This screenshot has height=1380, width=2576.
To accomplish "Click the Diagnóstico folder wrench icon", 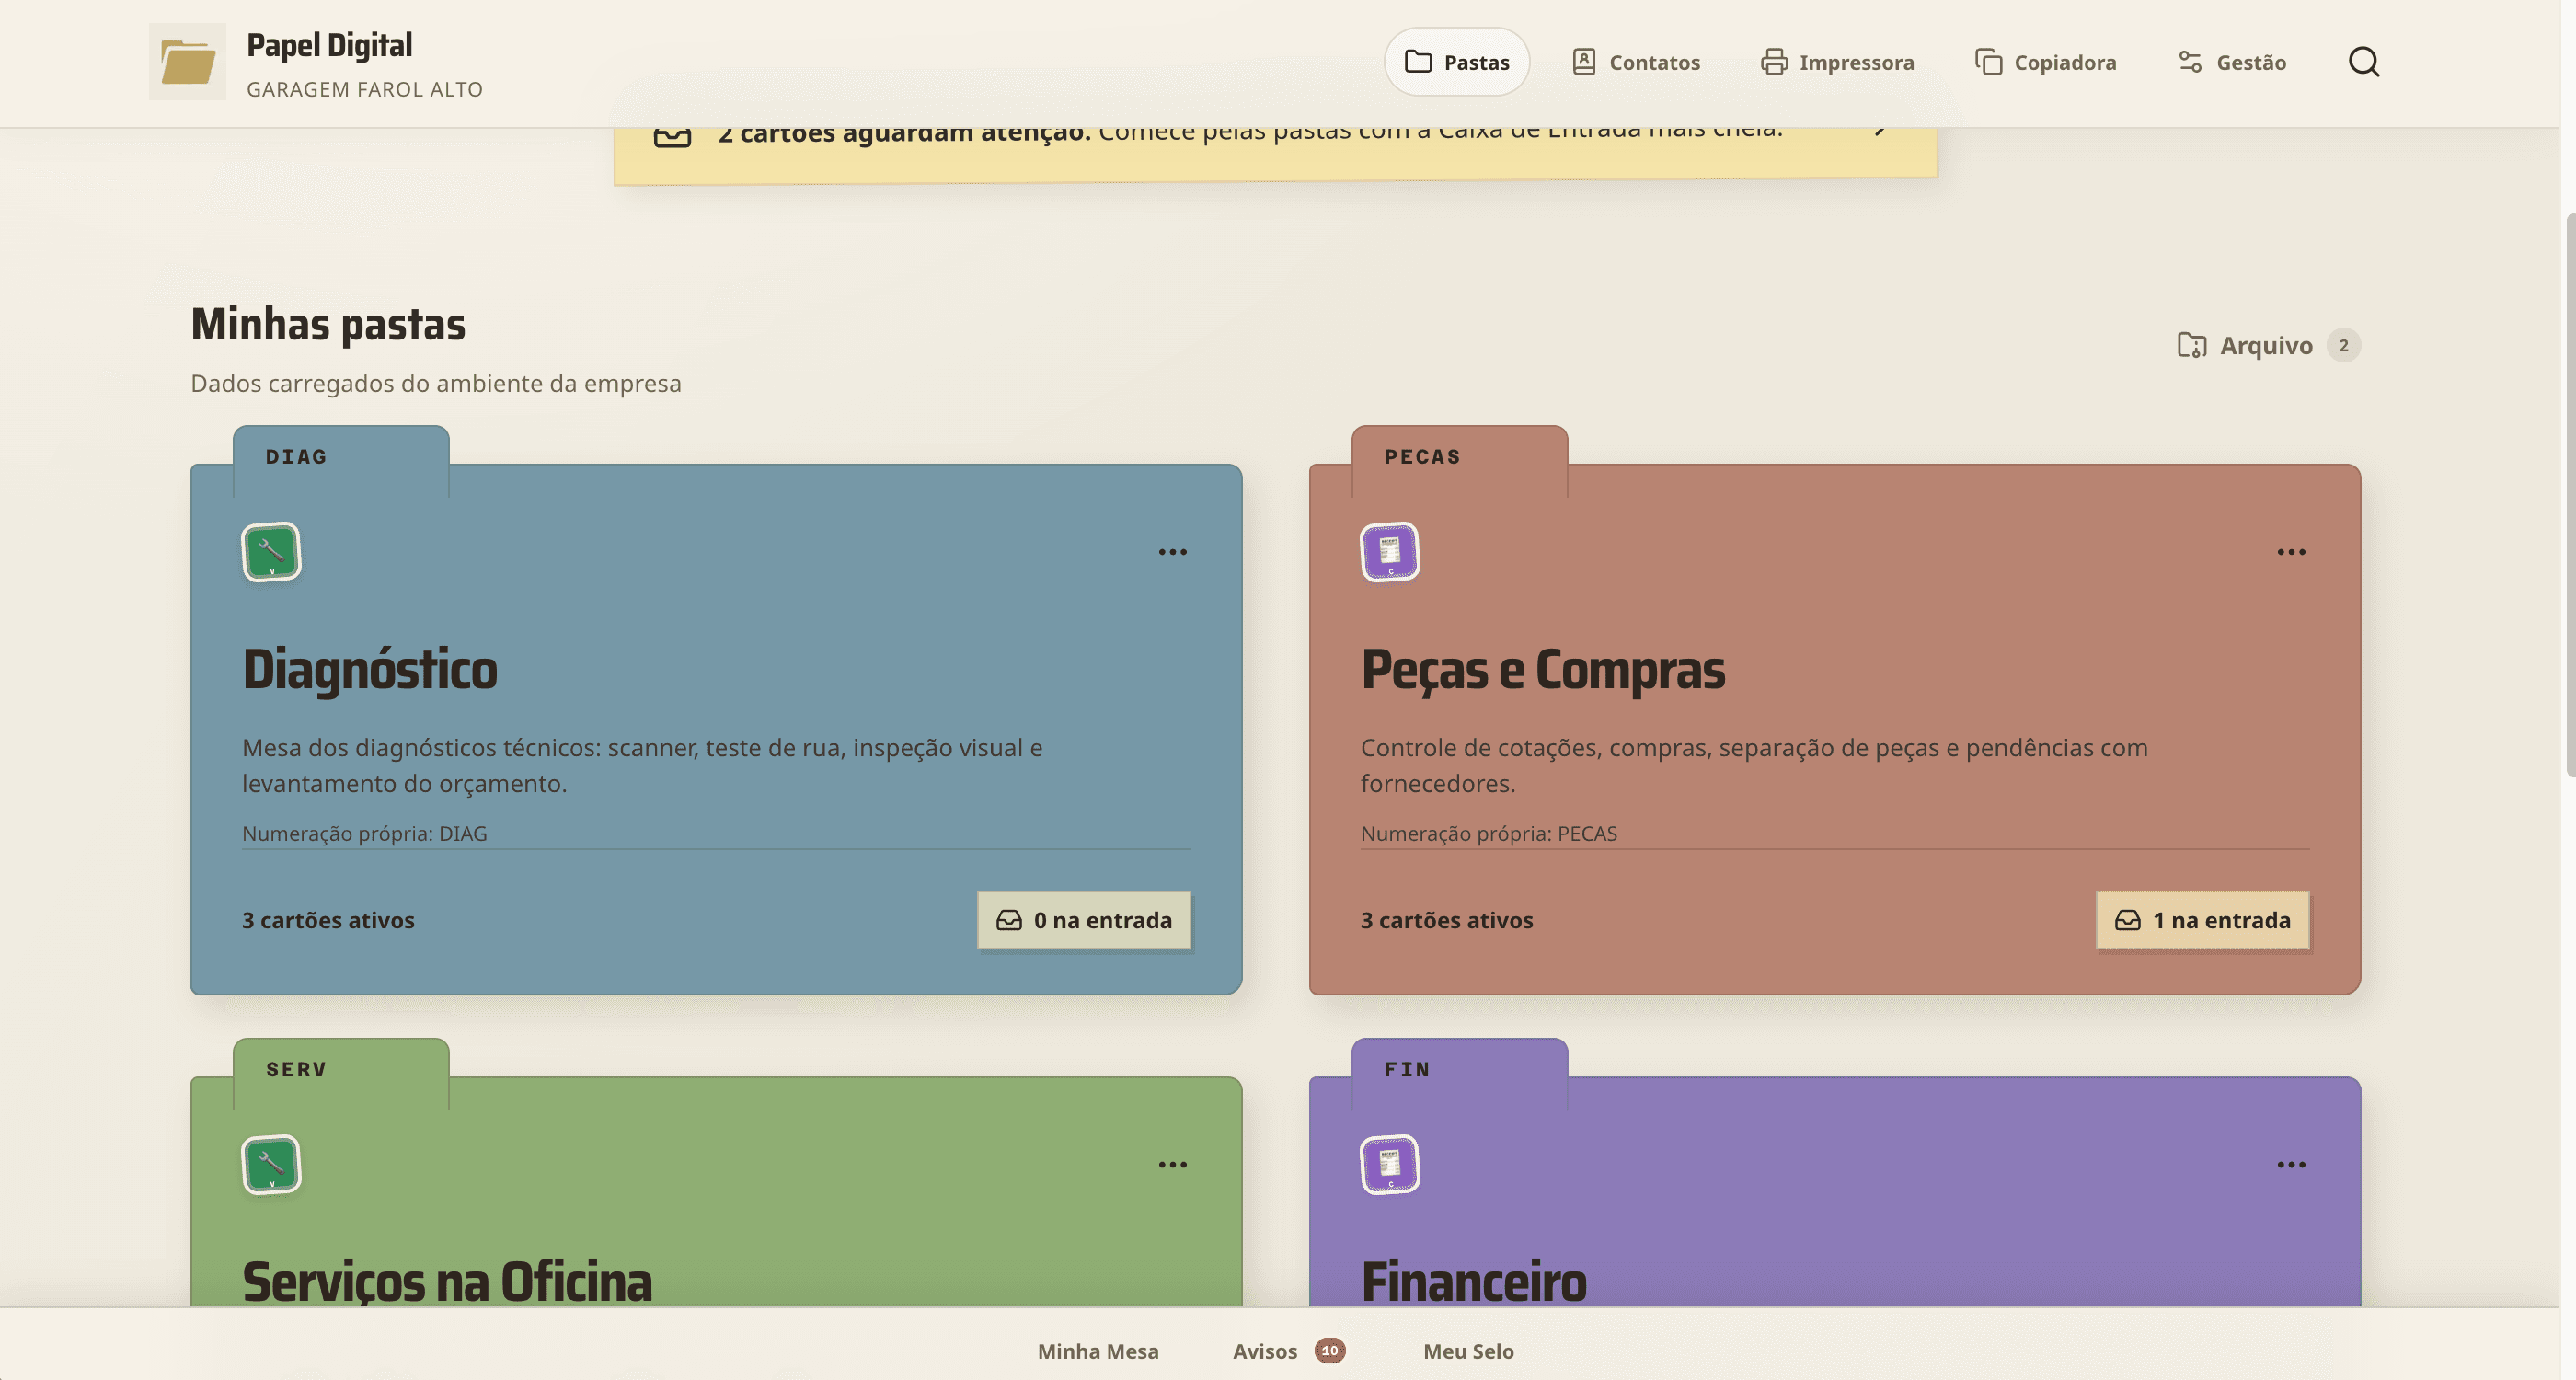I will coord(271,551).
